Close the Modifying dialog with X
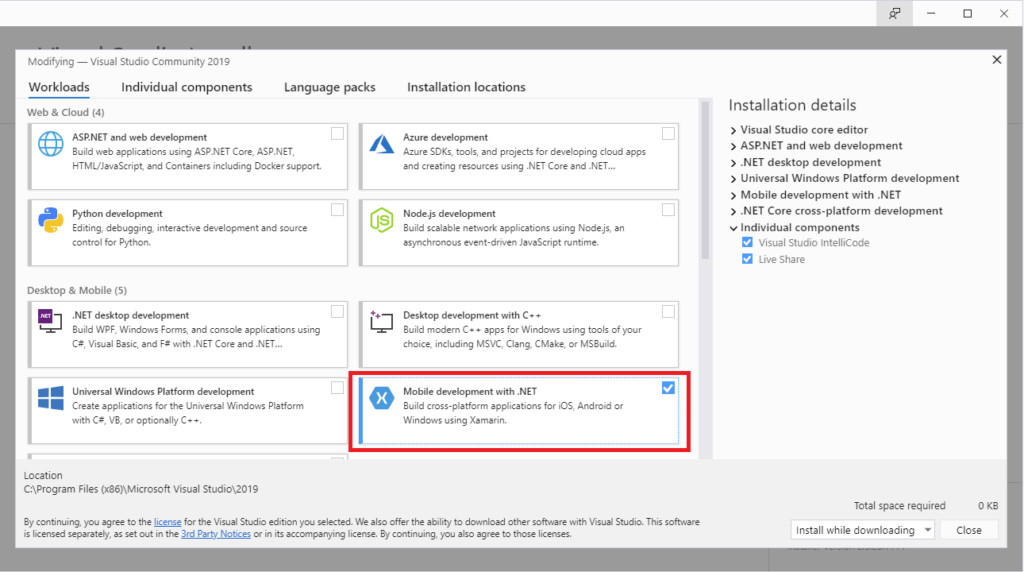 [997, 60]
